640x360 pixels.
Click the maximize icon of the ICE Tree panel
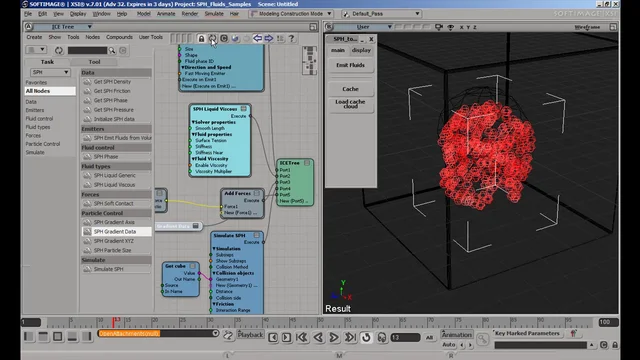[x=313, y=27]
